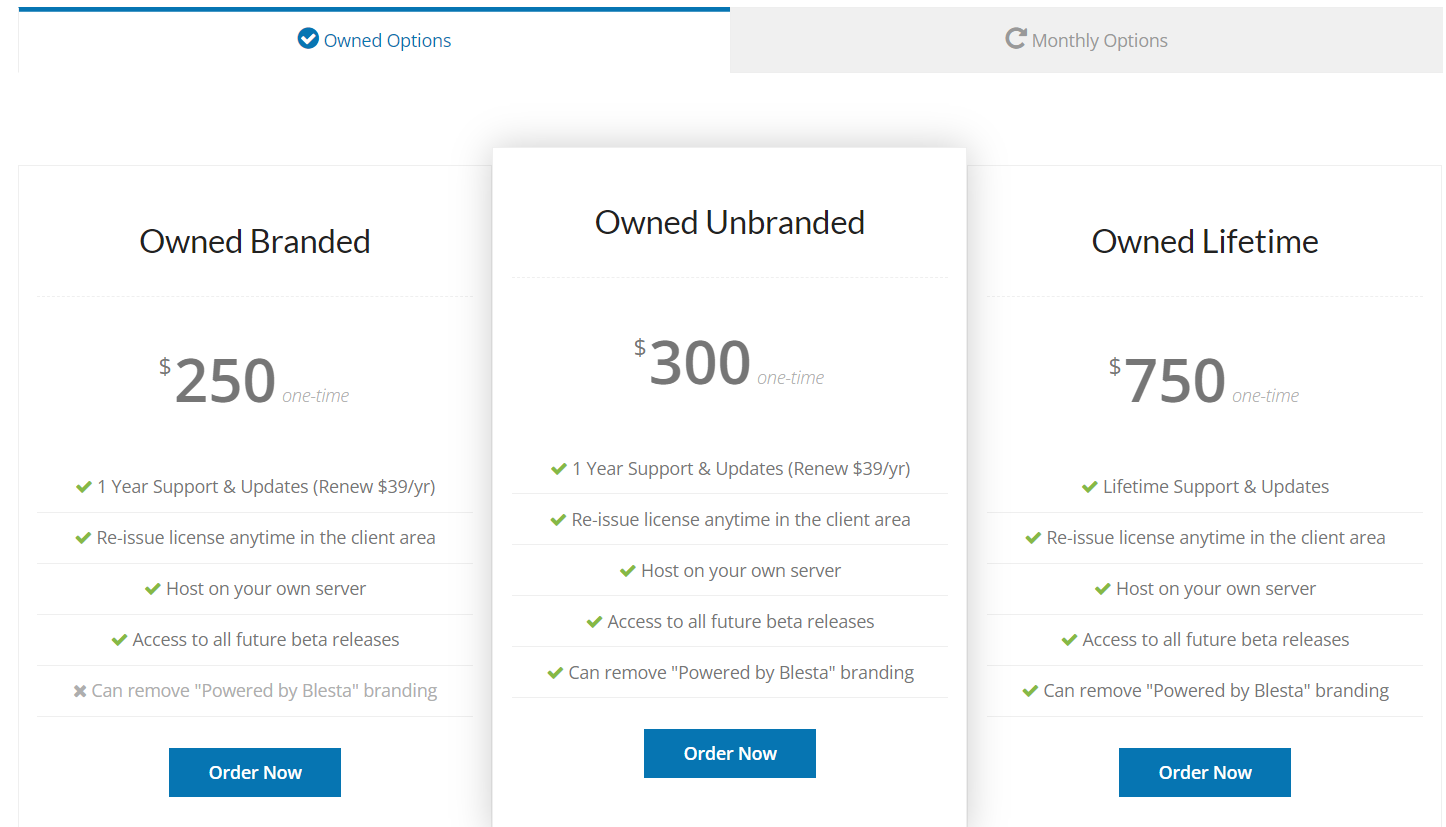Click Owned Branded's 1 Year Support checkmark
The image size is (1446, 827).
(84, 487)
